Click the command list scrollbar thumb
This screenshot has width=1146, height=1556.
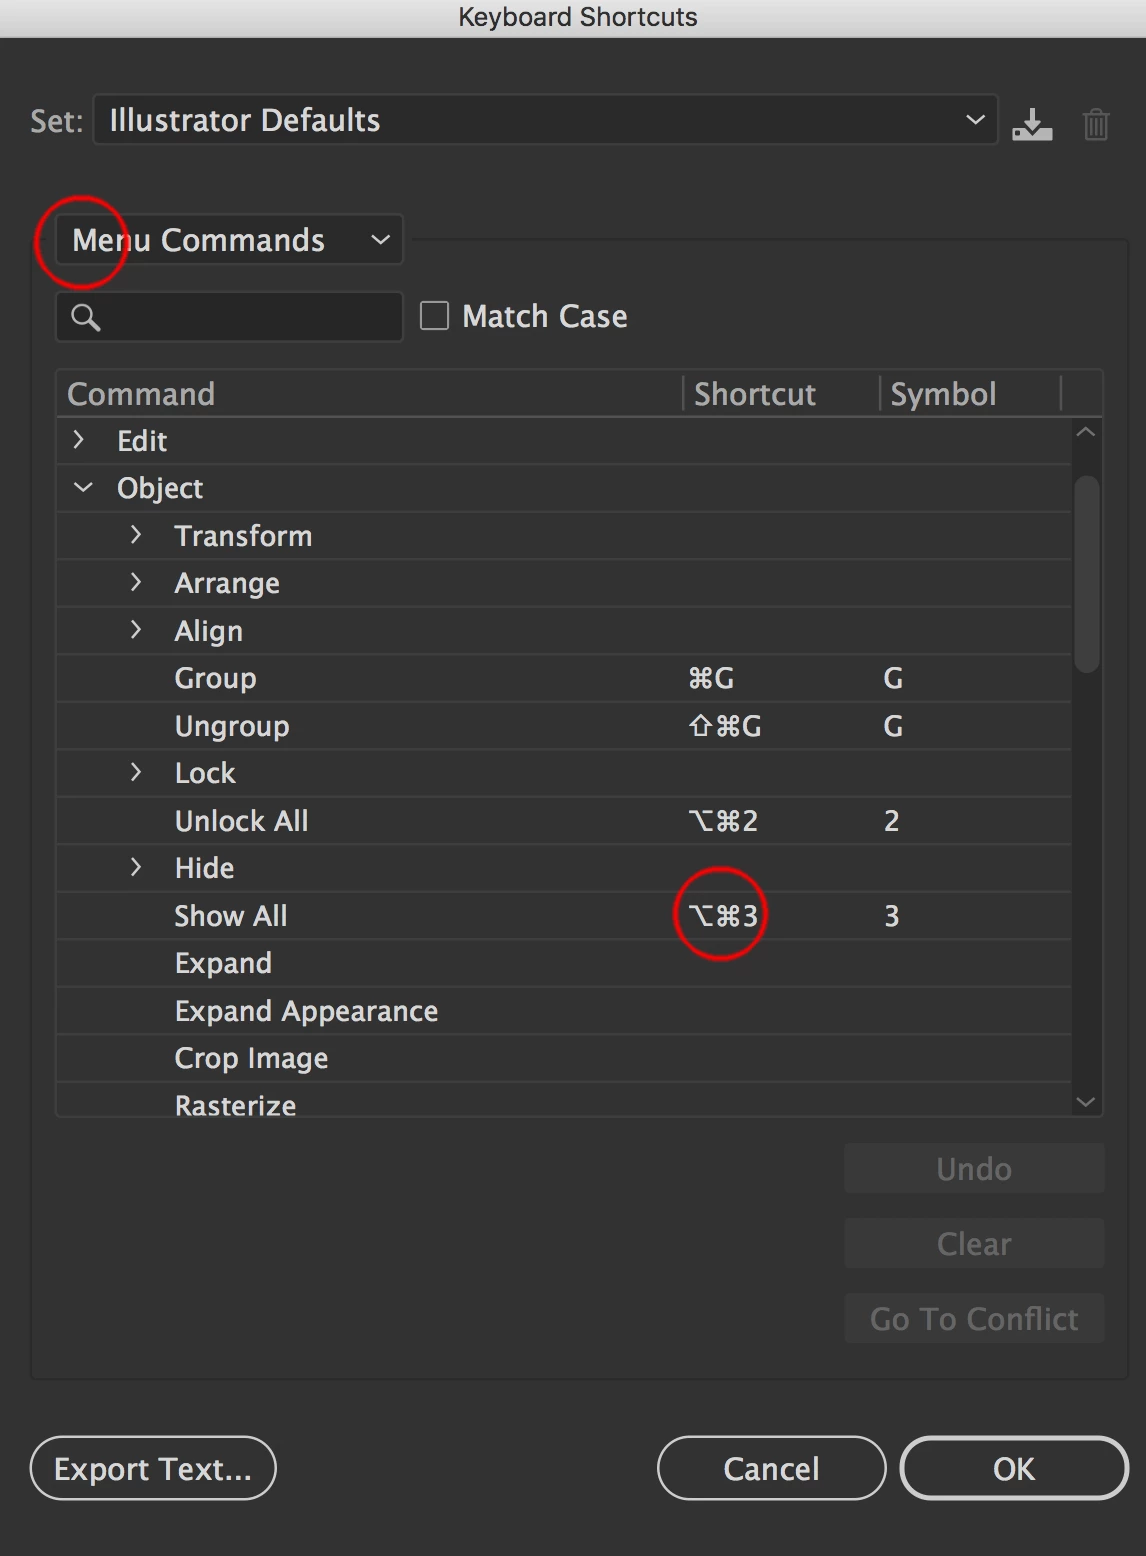pos(1086,574)
